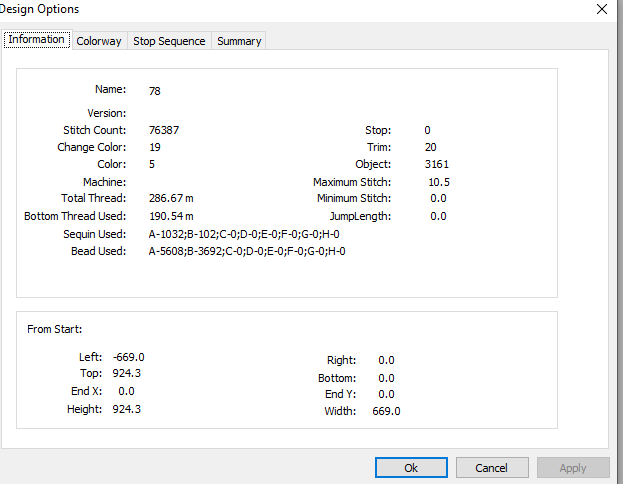Click the Color value 5
This screenshot has height=484, width=623.
pos(152,164)
